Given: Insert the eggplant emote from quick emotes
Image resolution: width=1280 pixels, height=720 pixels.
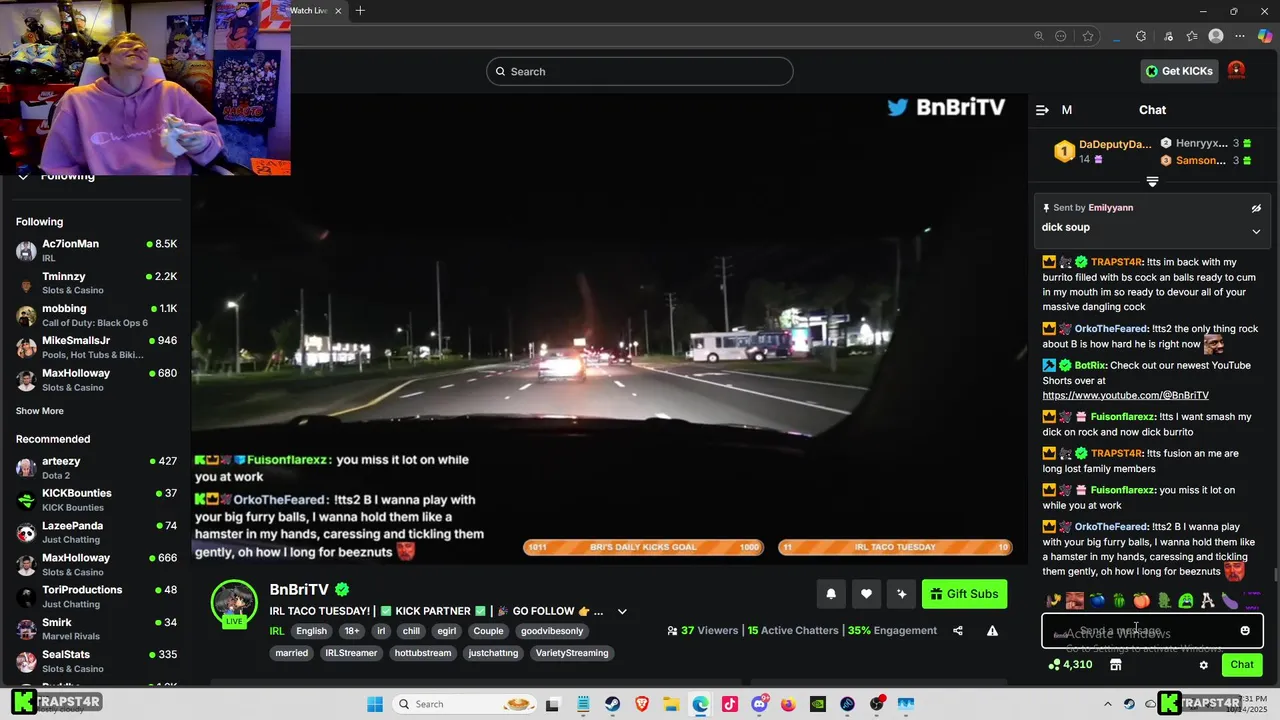Looking at the screenshot, I should pos(1230,601).
